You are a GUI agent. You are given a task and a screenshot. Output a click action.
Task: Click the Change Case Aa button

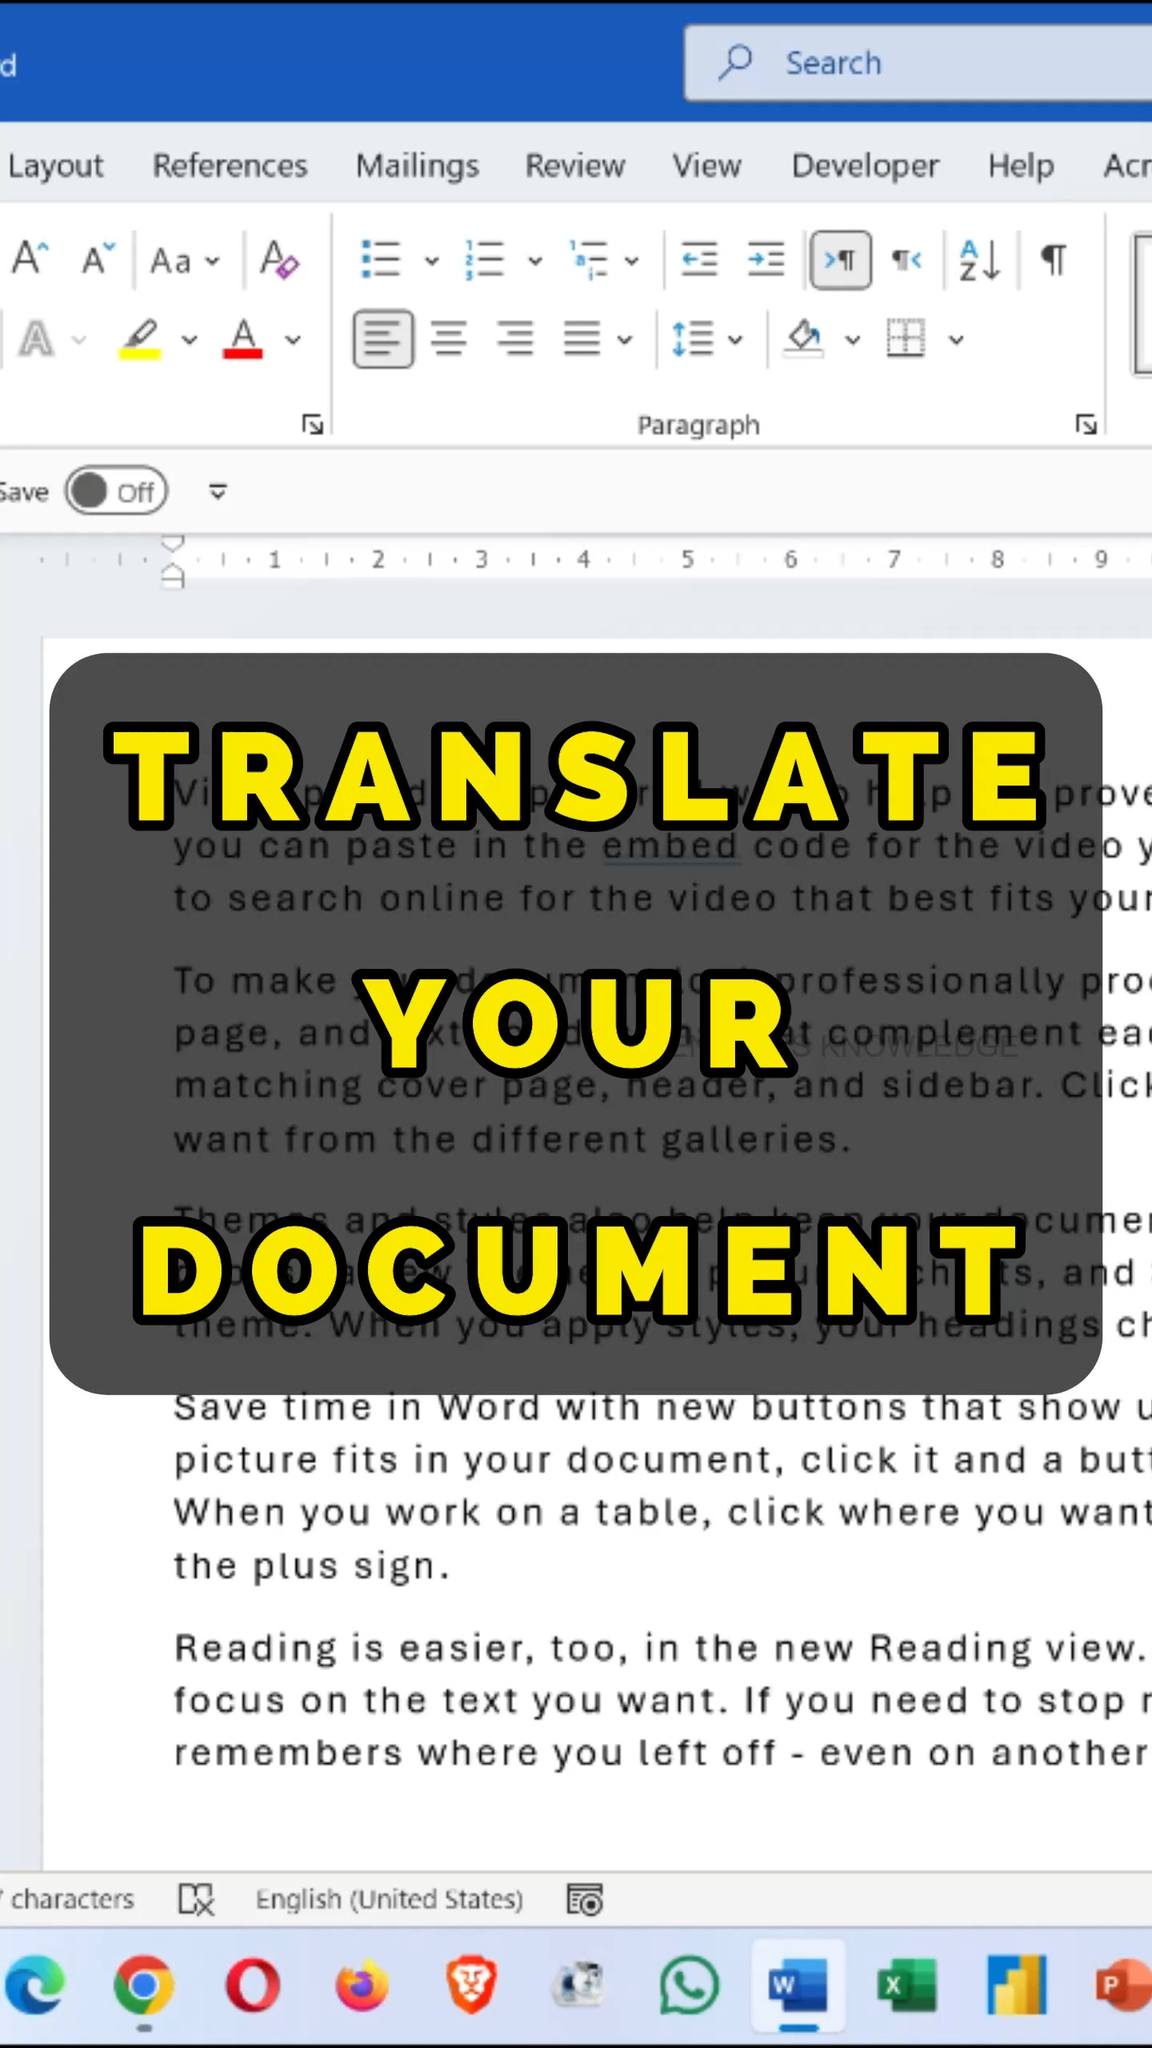tap(171, 261)
